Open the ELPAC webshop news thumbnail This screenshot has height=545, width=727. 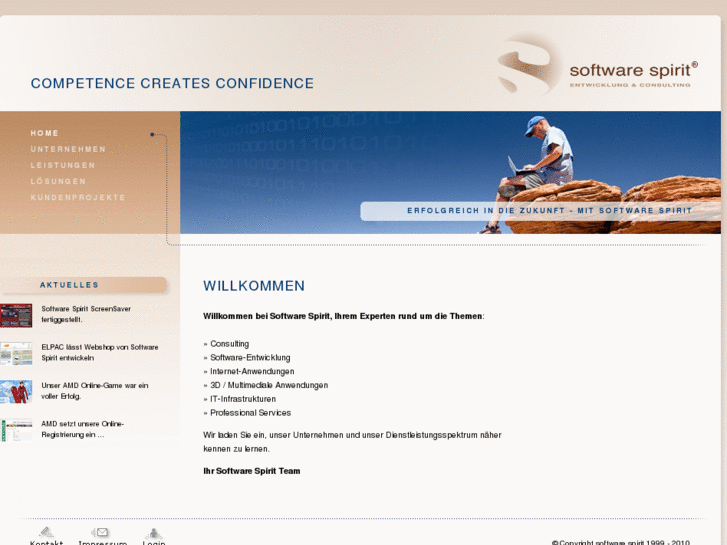(16, 354)
